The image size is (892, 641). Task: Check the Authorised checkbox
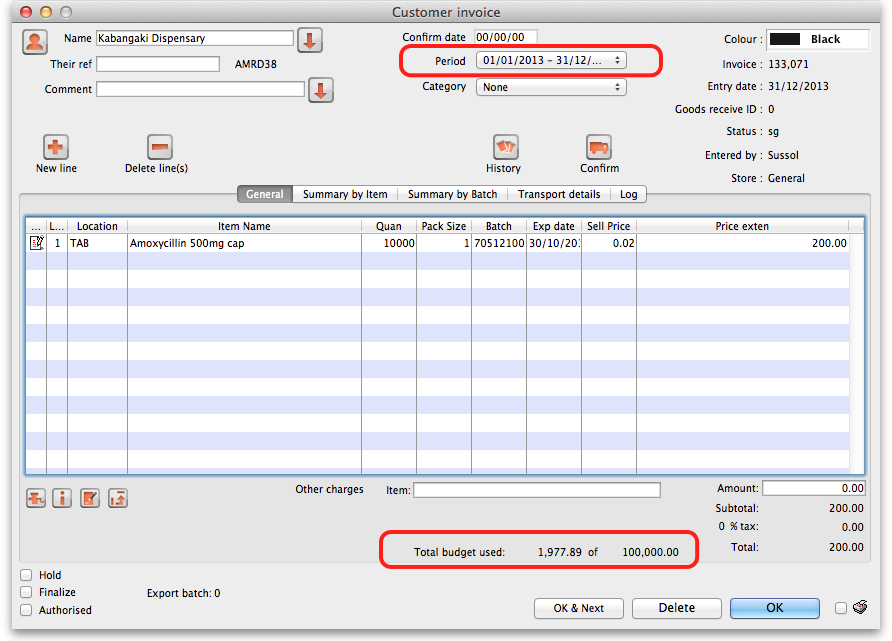tap(26, 610)
